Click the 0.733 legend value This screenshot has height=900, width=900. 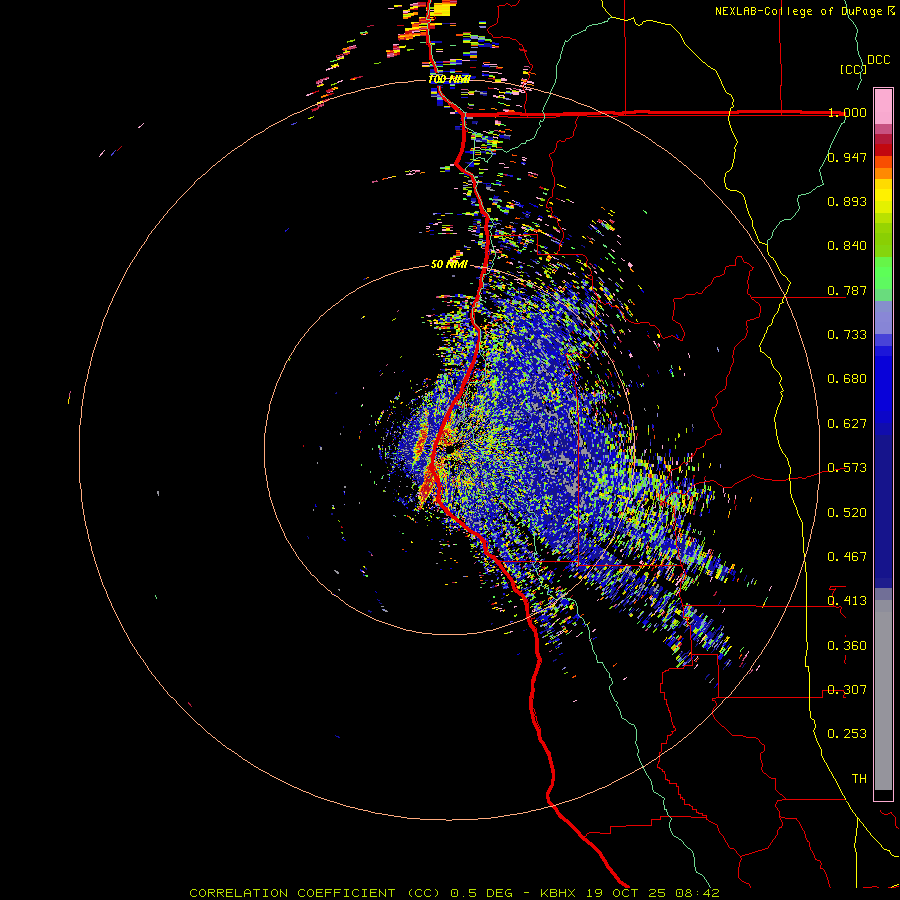point(847,335)
